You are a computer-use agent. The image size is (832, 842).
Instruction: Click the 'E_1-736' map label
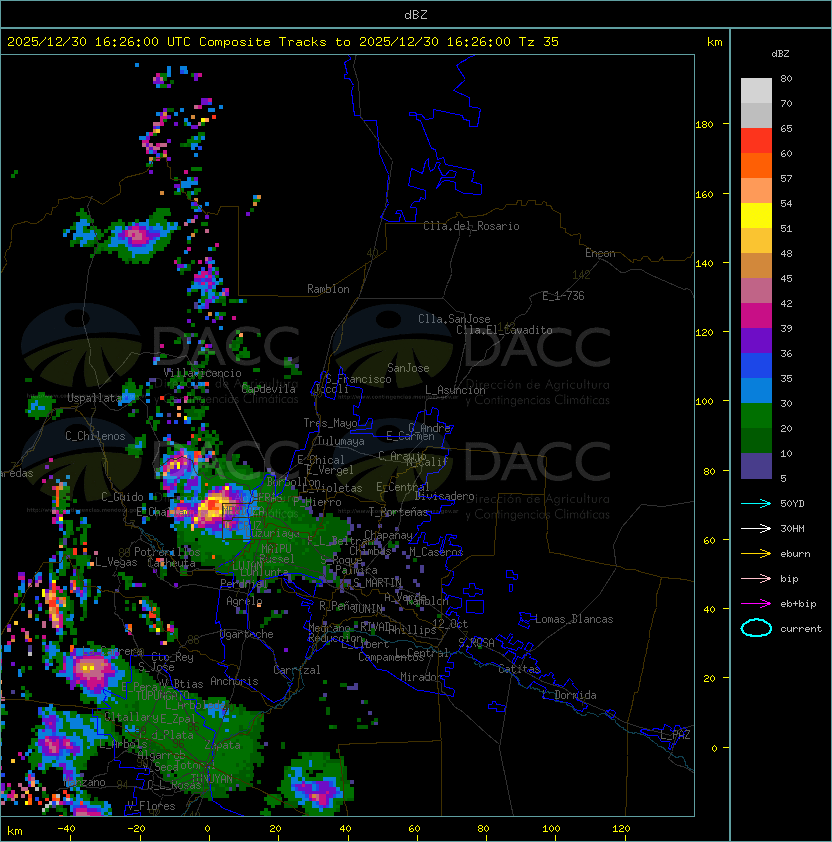[x=563, y=296]
